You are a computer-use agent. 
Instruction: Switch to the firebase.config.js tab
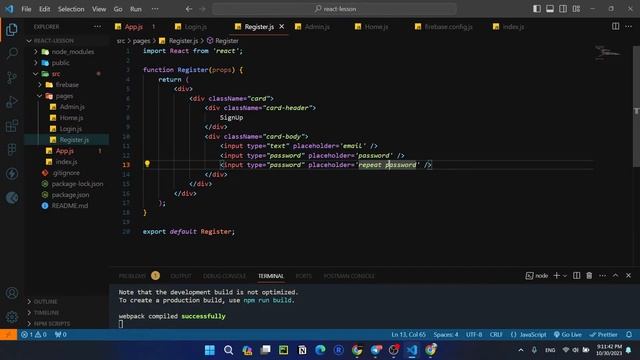click(448, 27)
